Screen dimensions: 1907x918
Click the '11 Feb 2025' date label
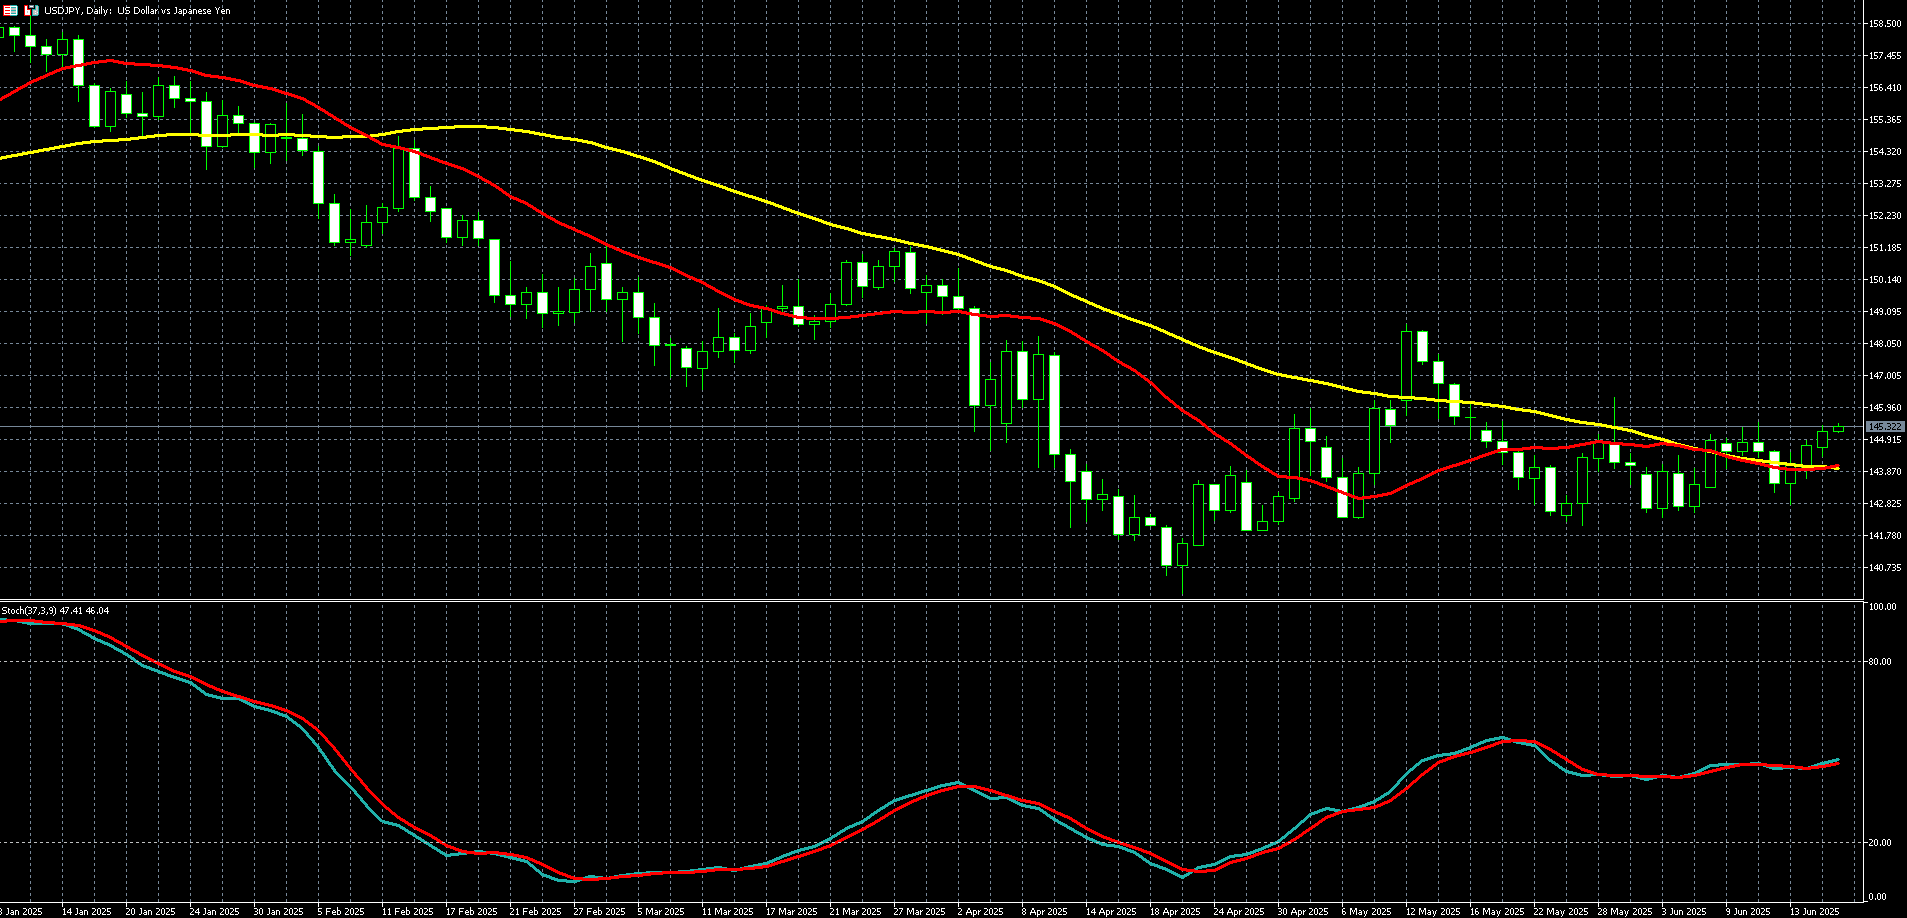coord(407,912)
